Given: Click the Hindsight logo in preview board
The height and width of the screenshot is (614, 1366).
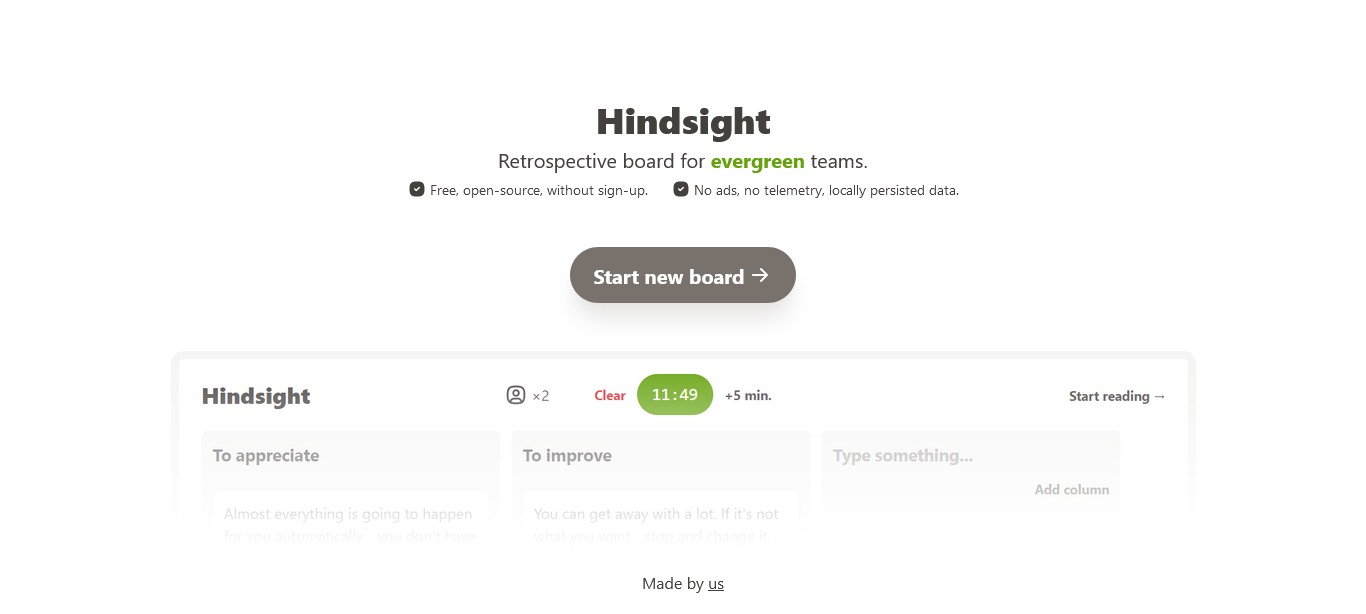Looking at the screenshot, I should [256, 396].
